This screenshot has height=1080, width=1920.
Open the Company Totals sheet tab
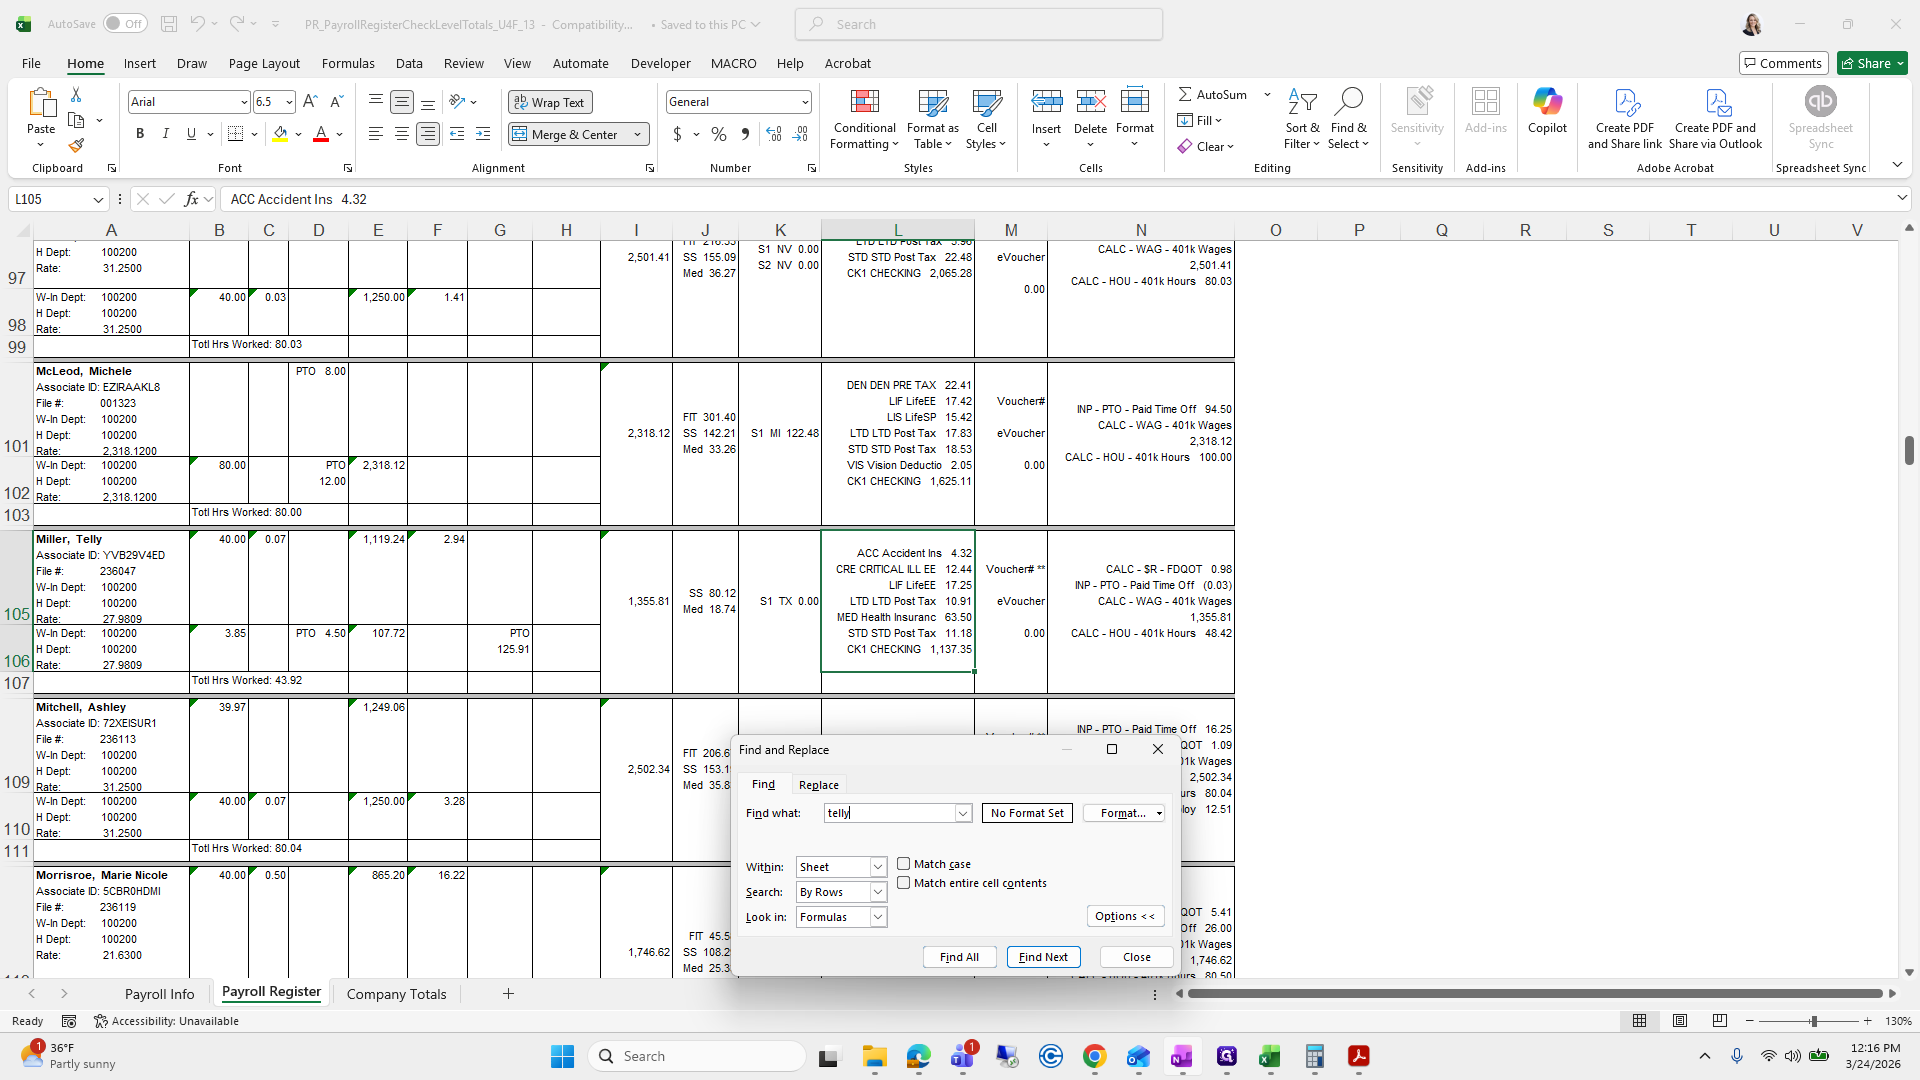coord(396,994)
